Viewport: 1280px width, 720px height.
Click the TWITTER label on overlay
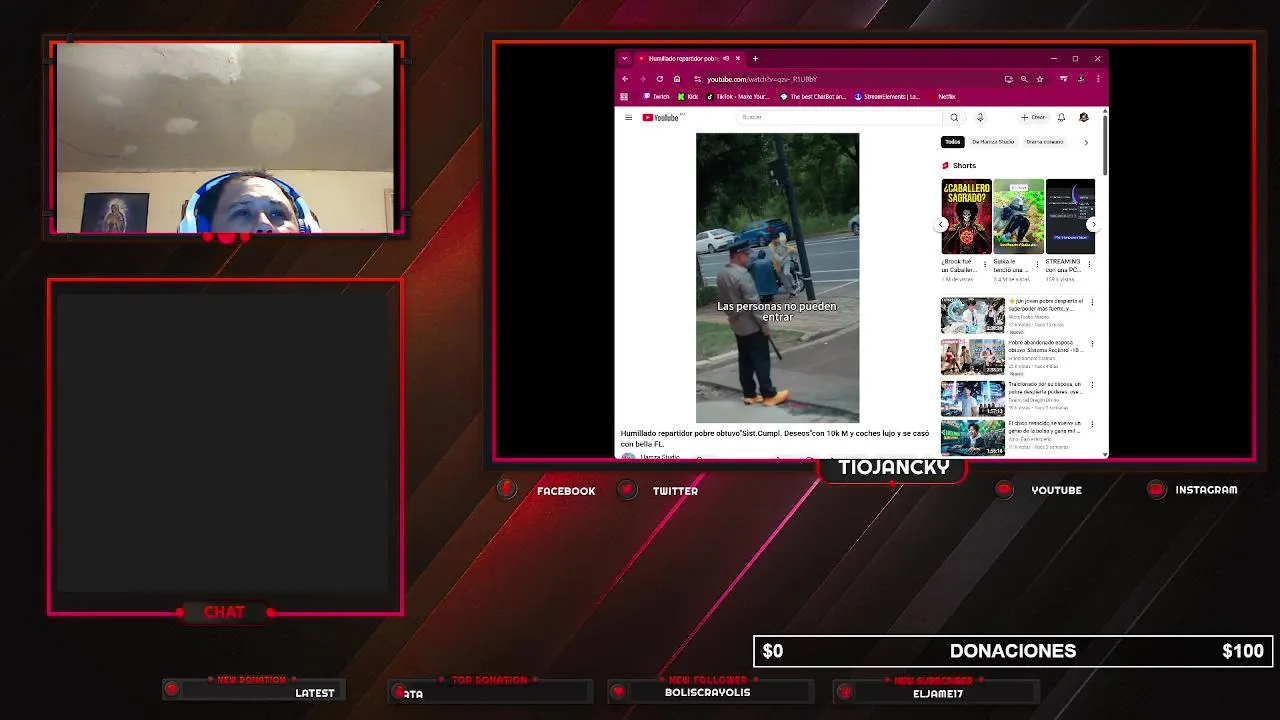click(x=675, y=491)
